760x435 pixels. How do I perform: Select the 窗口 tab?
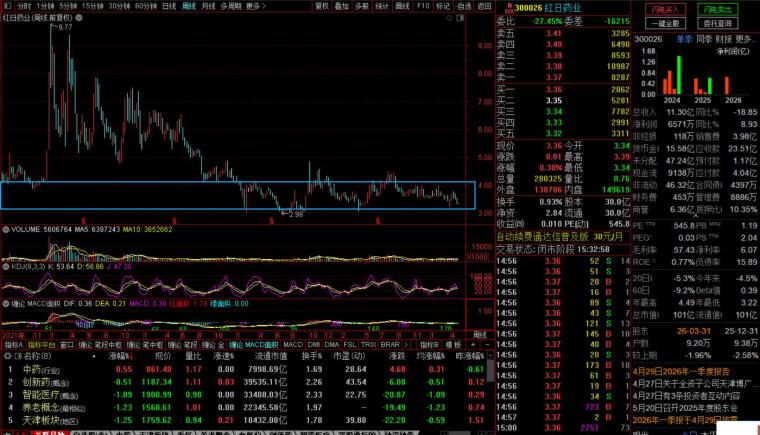[x=67, y=345]
